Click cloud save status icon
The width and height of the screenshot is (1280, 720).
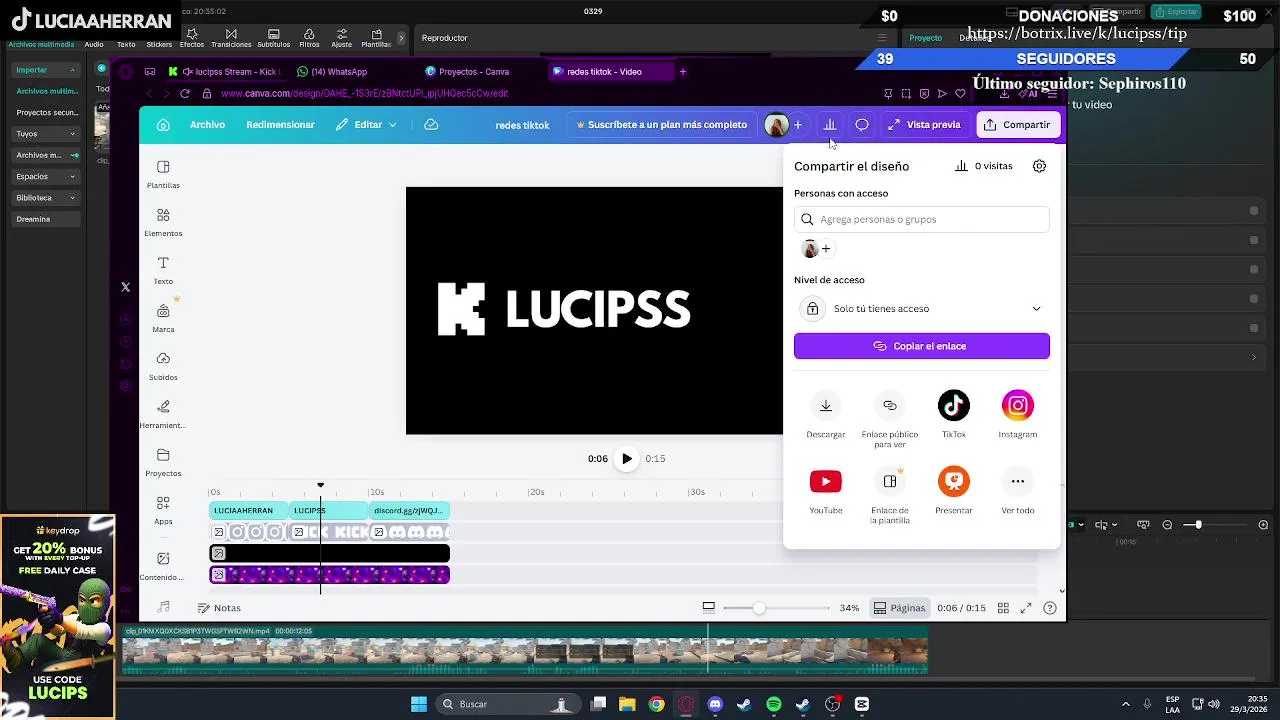pos(431,125)
